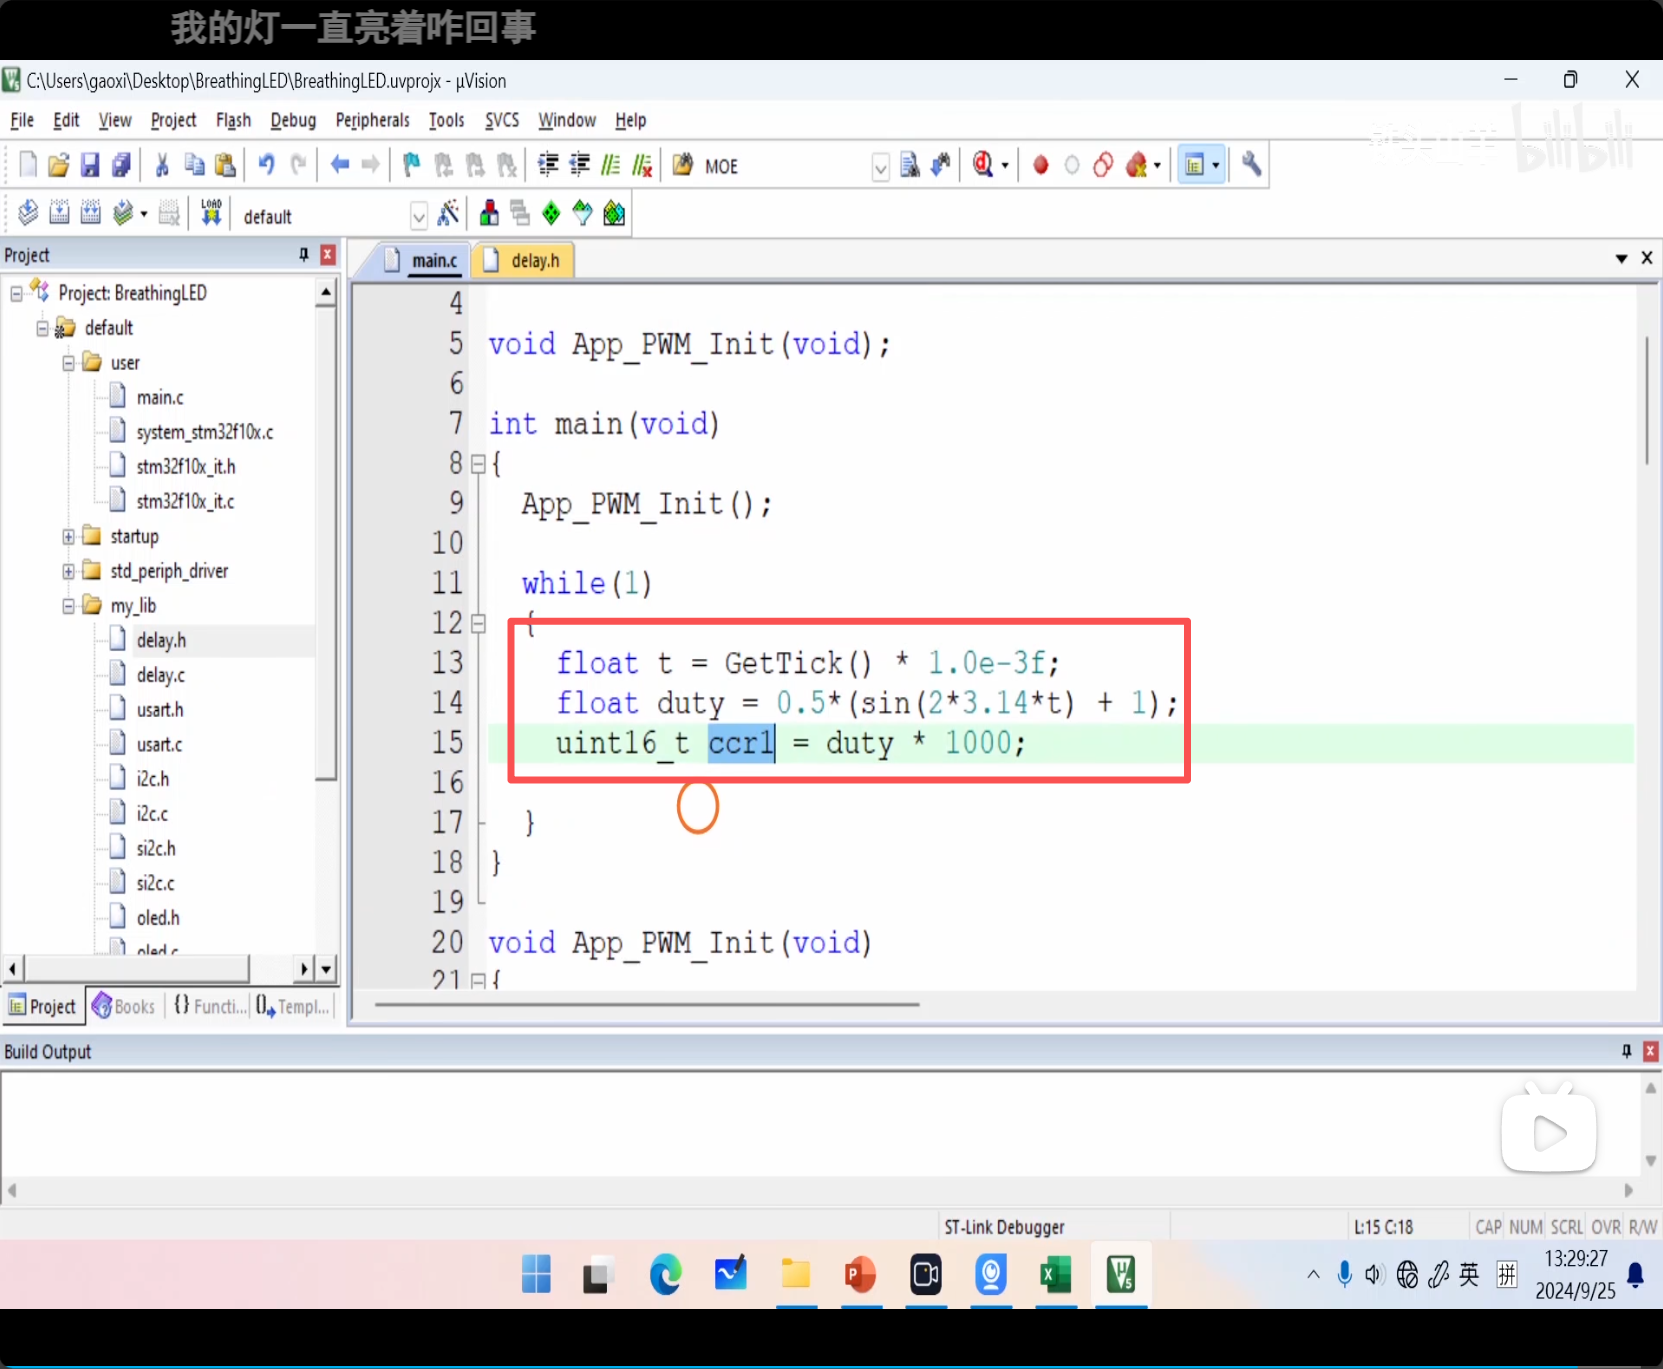Open the Debug menu

point(293,120)
